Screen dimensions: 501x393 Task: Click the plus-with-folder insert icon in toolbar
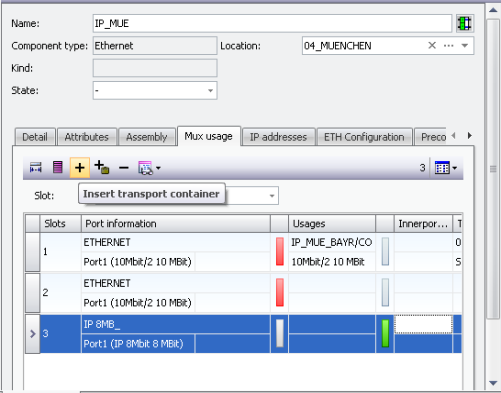point(102,167)
